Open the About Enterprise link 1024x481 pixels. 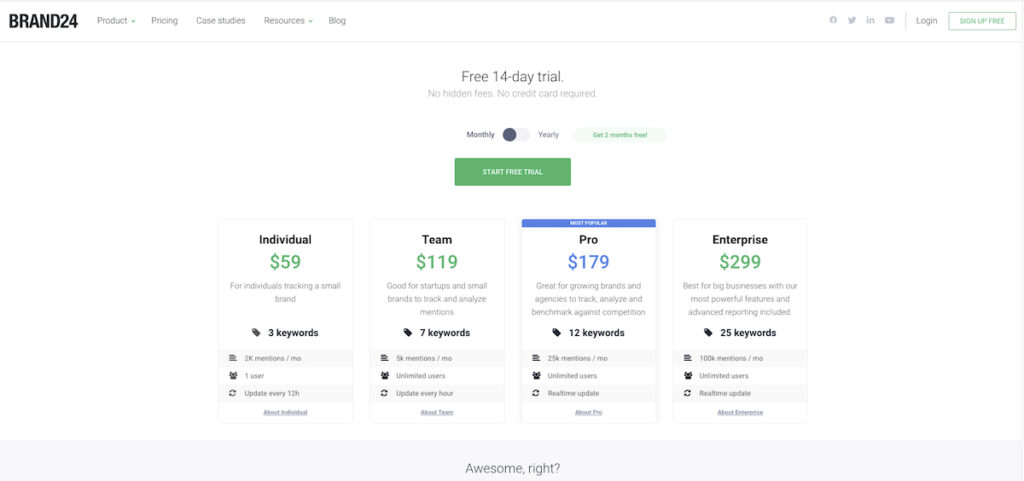click(740, 412)
